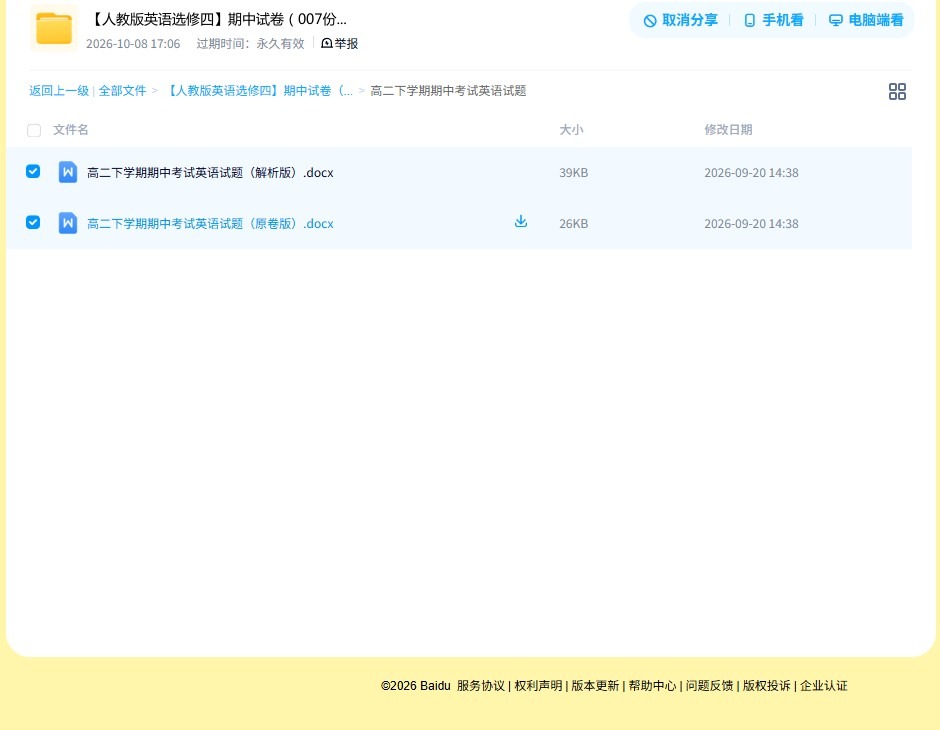Uncheck the 解析版 docx file checkbox
This screenshot has width=940, height=730.
33,171
